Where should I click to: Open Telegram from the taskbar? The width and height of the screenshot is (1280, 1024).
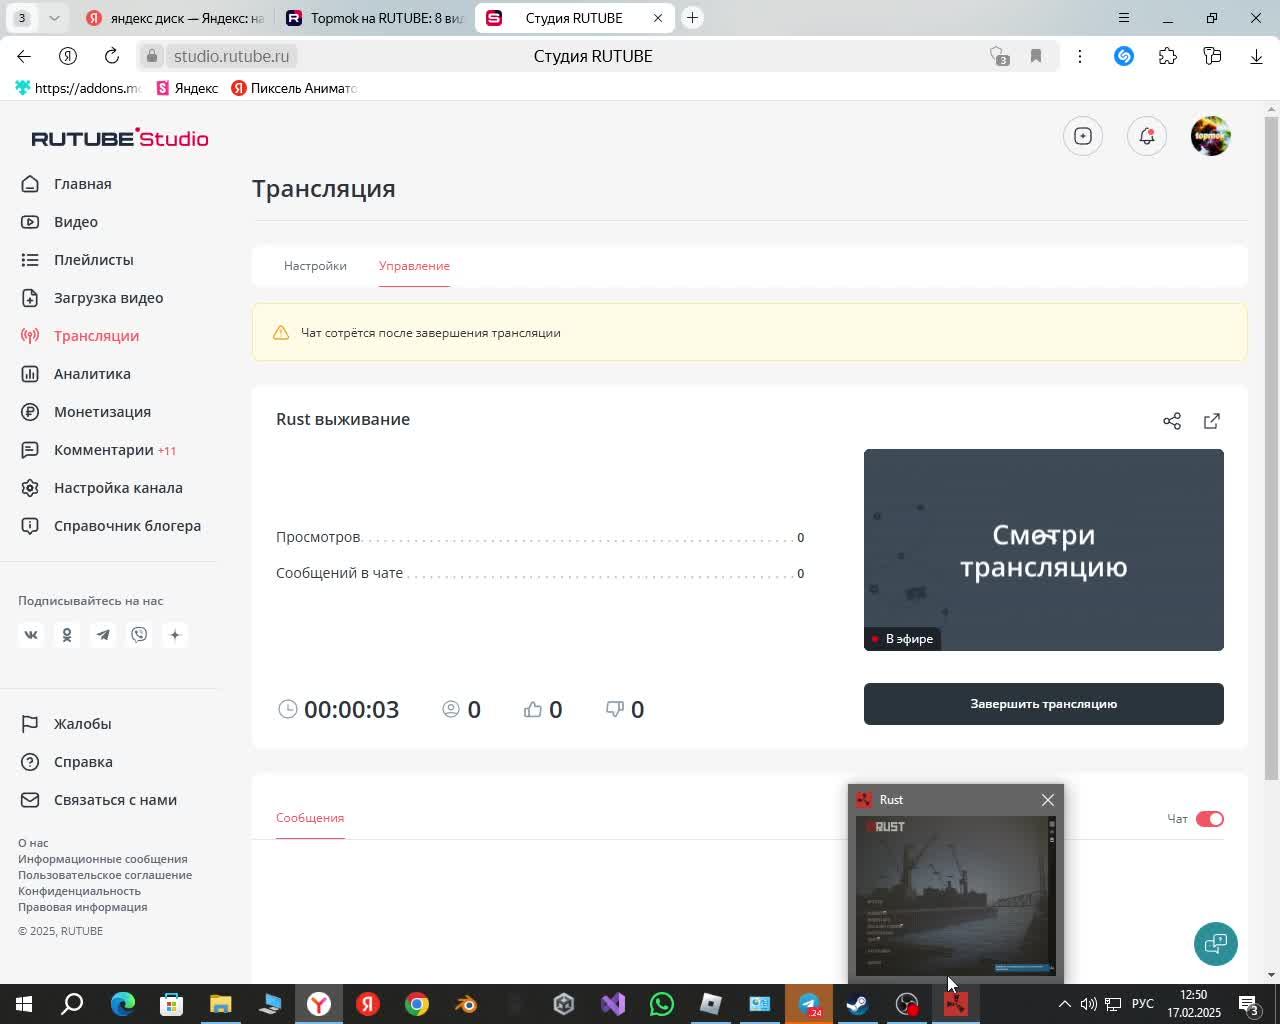click(x=809, y=1004)
